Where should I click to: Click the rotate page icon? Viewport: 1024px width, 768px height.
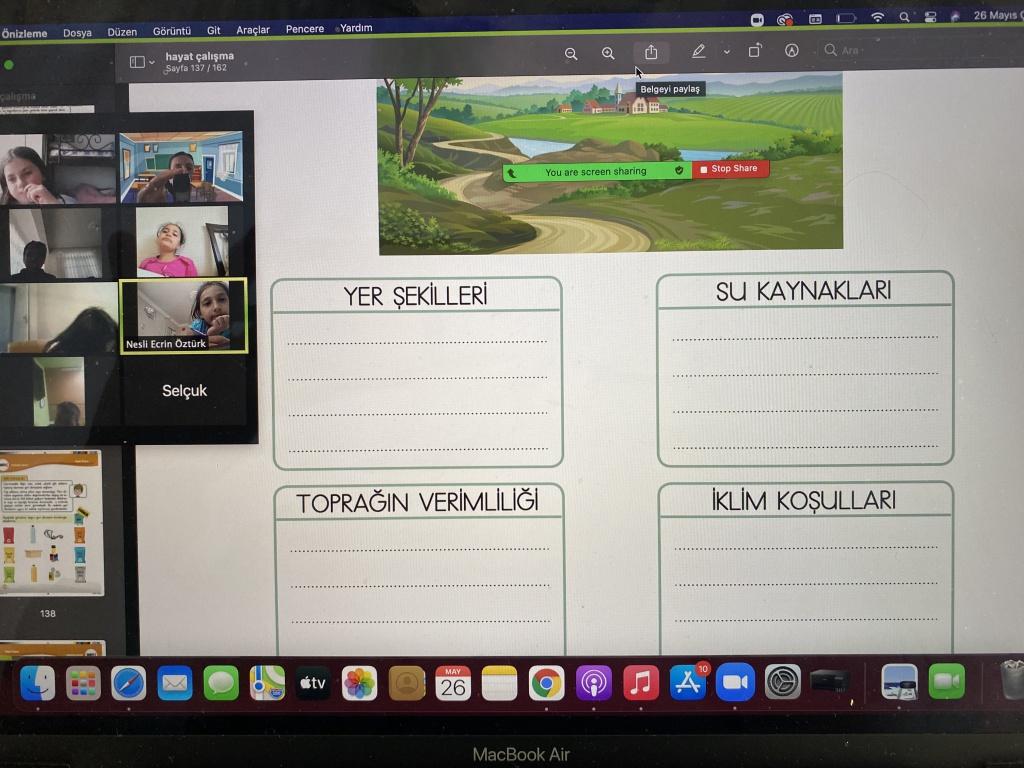pos(755,52)
